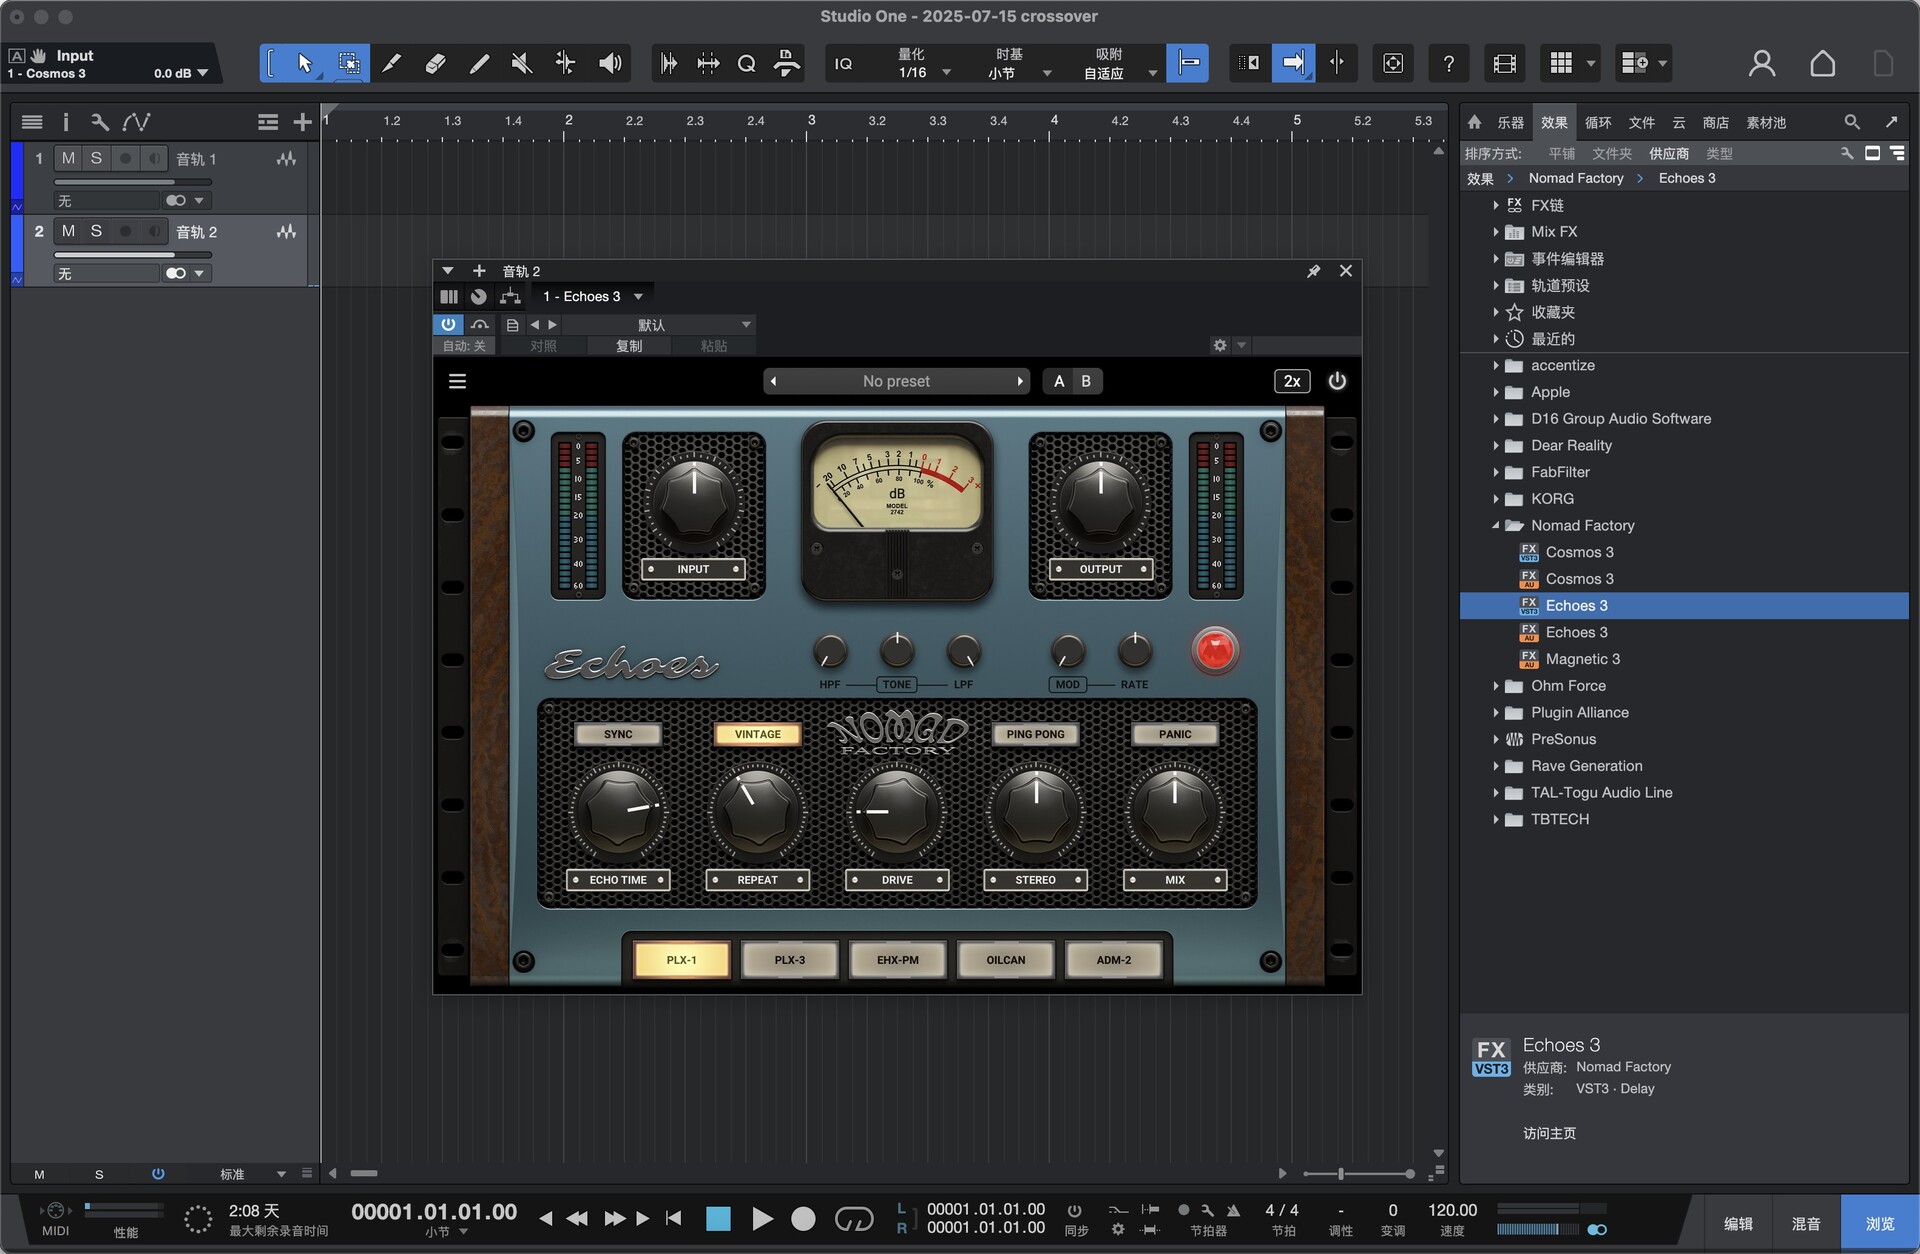
Task: Expand the FabFilter folder
Action: coord(1496,472)
